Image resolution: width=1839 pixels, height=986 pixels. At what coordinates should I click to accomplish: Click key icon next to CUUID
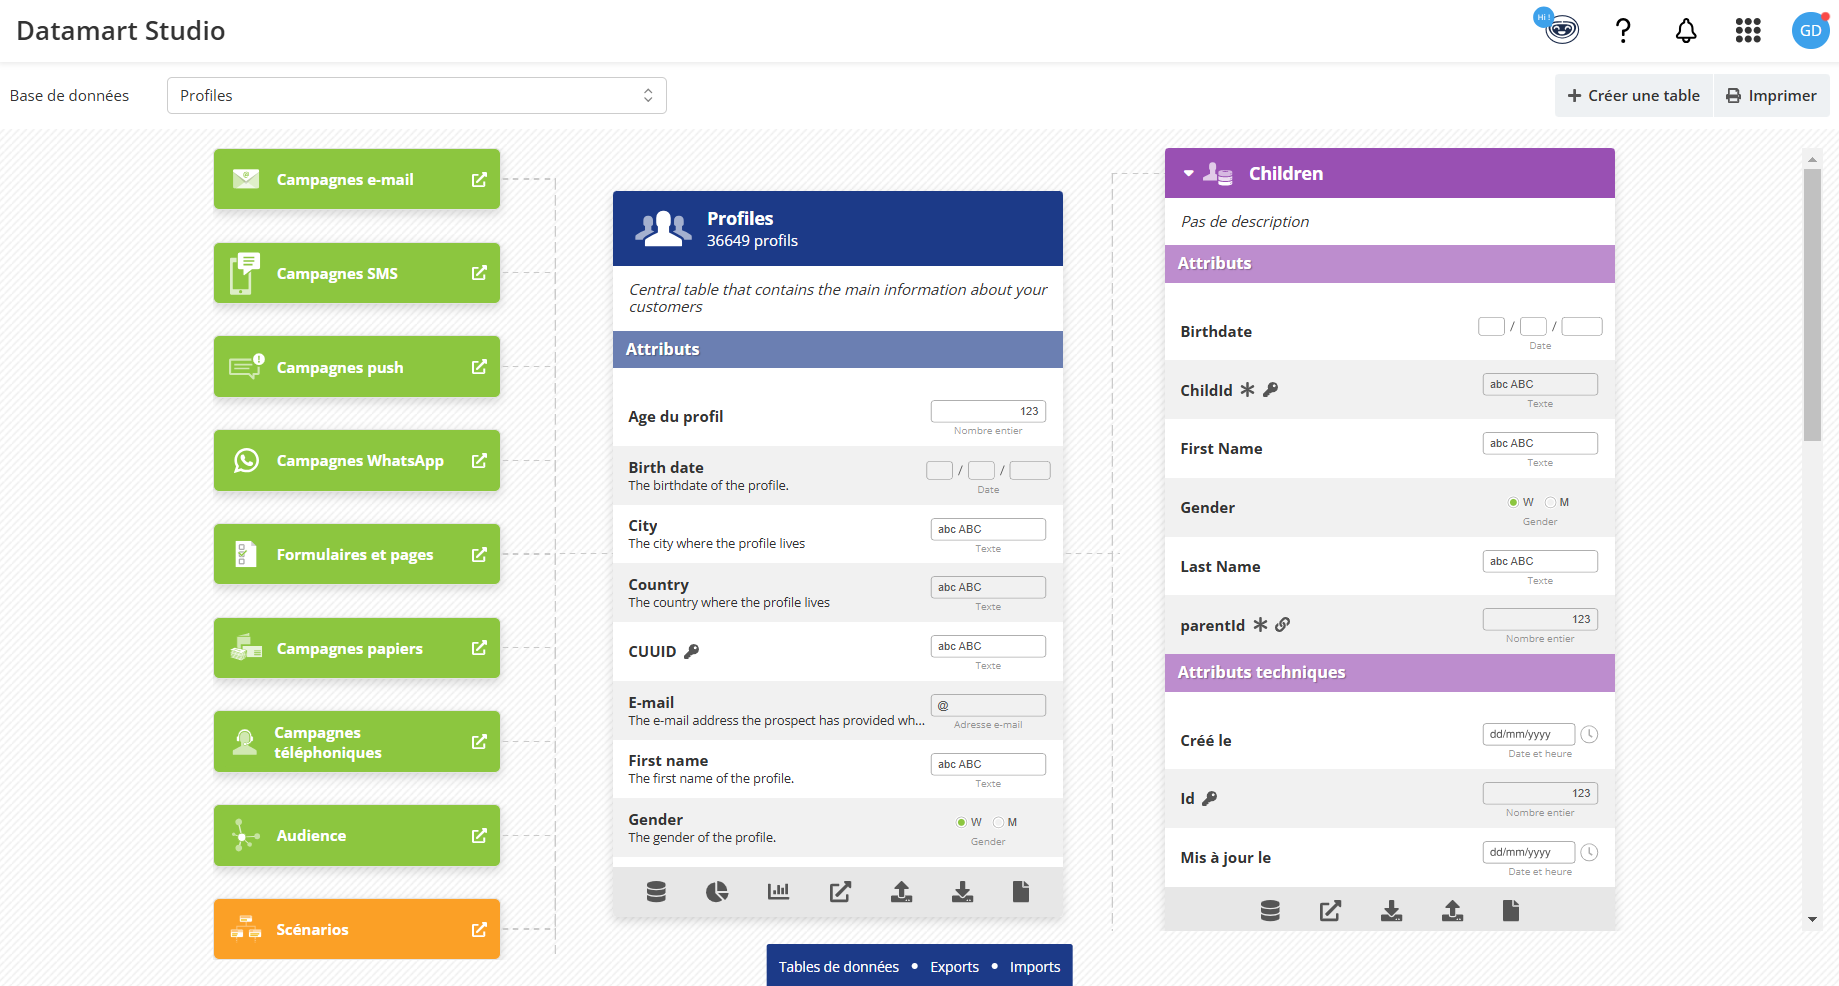[x=691, y=651]
